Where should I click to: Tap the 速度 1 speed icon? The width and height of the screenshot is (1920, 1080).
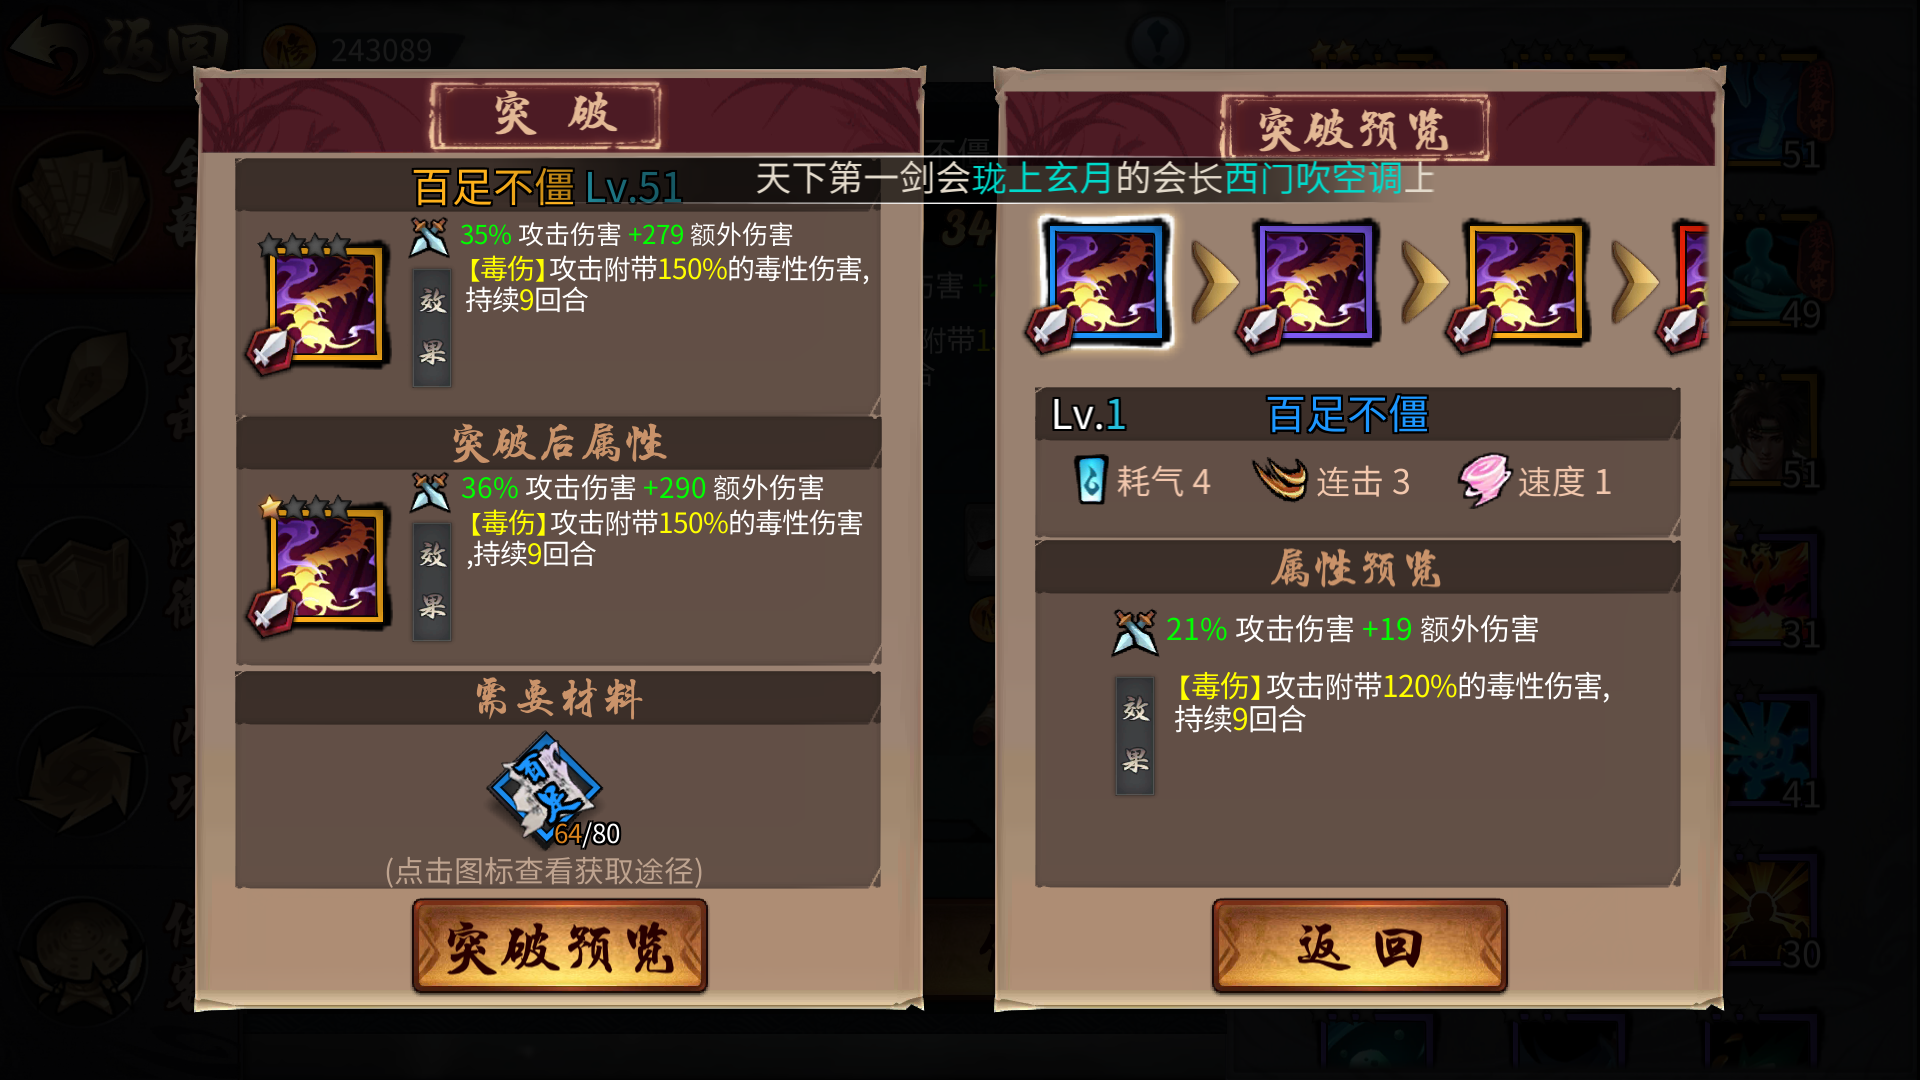coord(1485,480)
